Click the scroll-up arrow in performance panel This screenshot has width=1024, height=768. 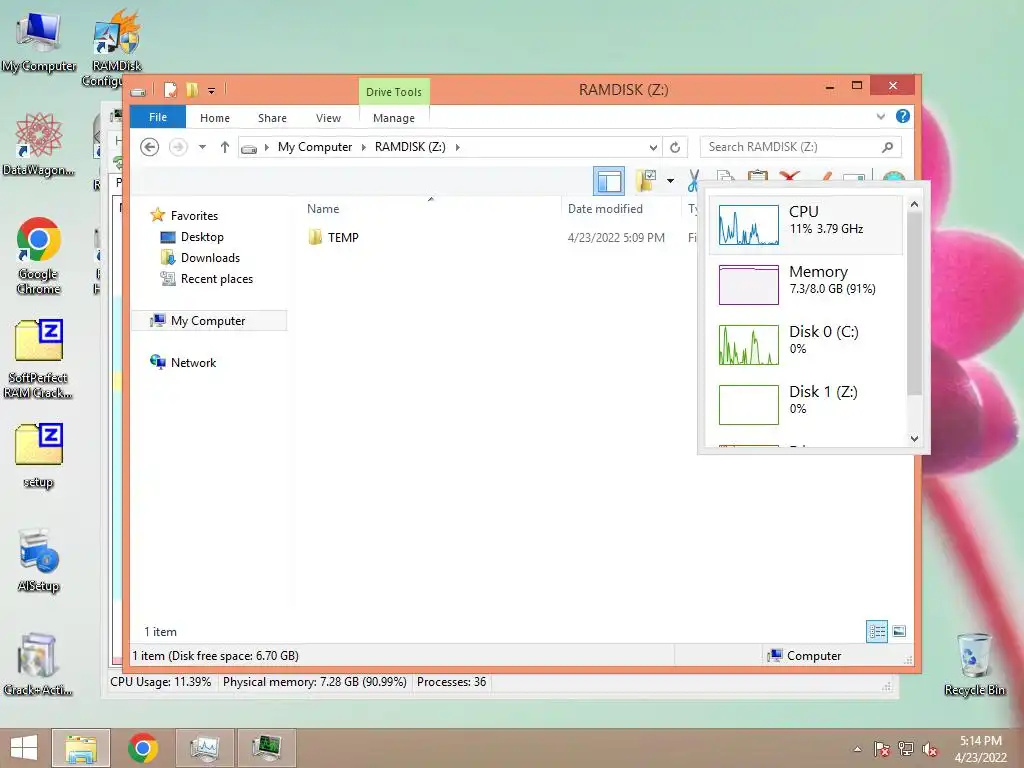pos(914,204)
